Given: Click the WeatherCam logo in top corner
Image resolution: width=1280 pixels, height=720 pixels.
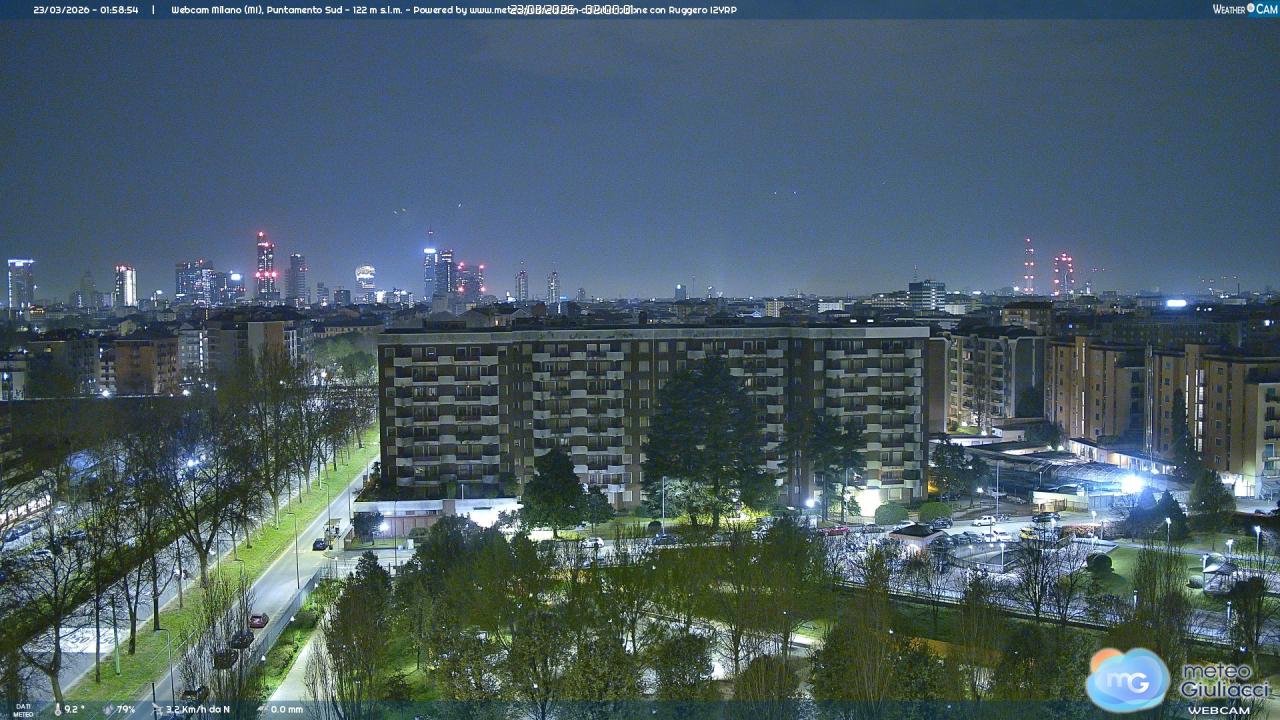Looking at the screenshot, I should click(x=1244, y=9).
